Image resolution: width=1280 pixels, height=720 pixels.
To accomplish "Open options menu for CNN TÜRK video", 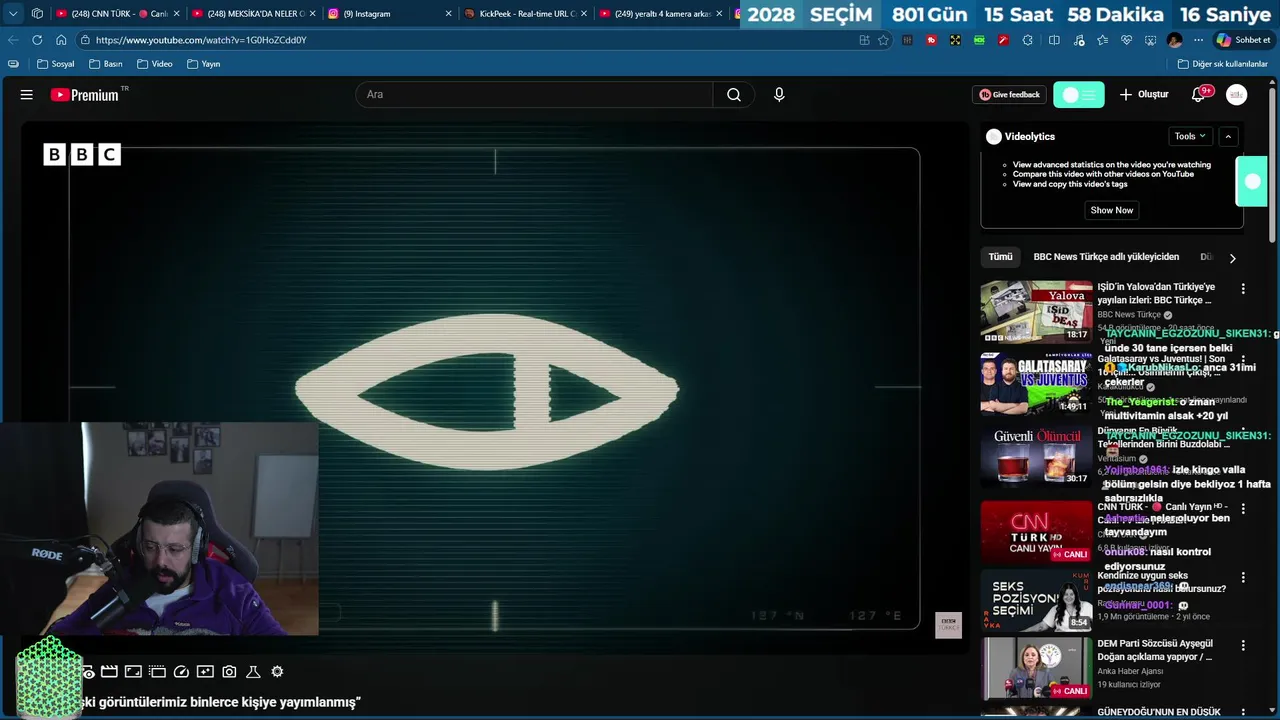I will (x=1243, y=509).
